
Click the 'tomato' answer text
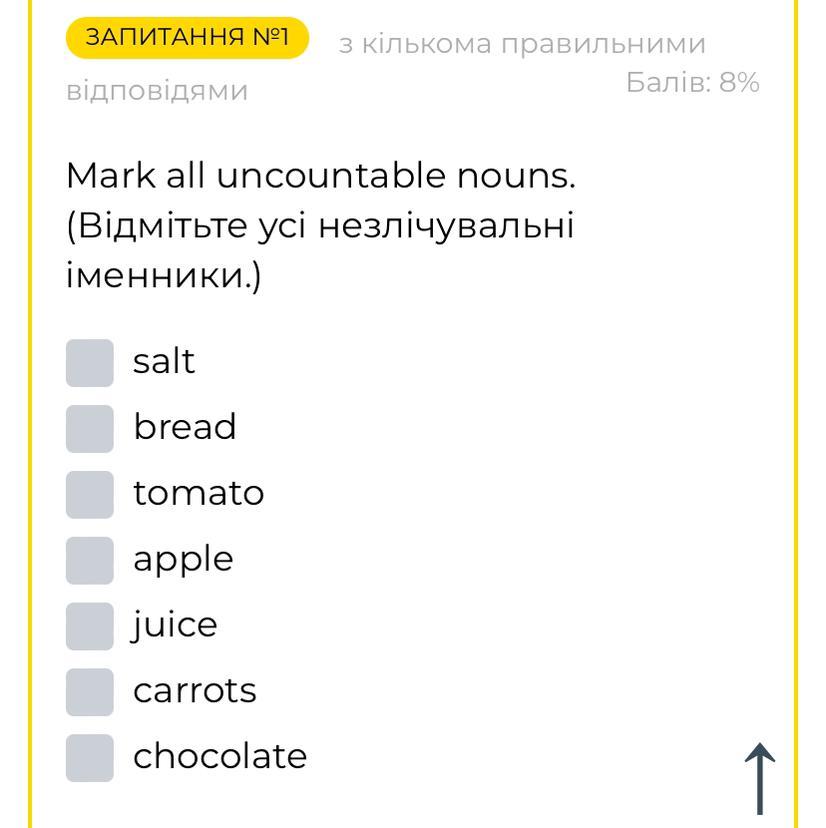(x=198, y=493)
